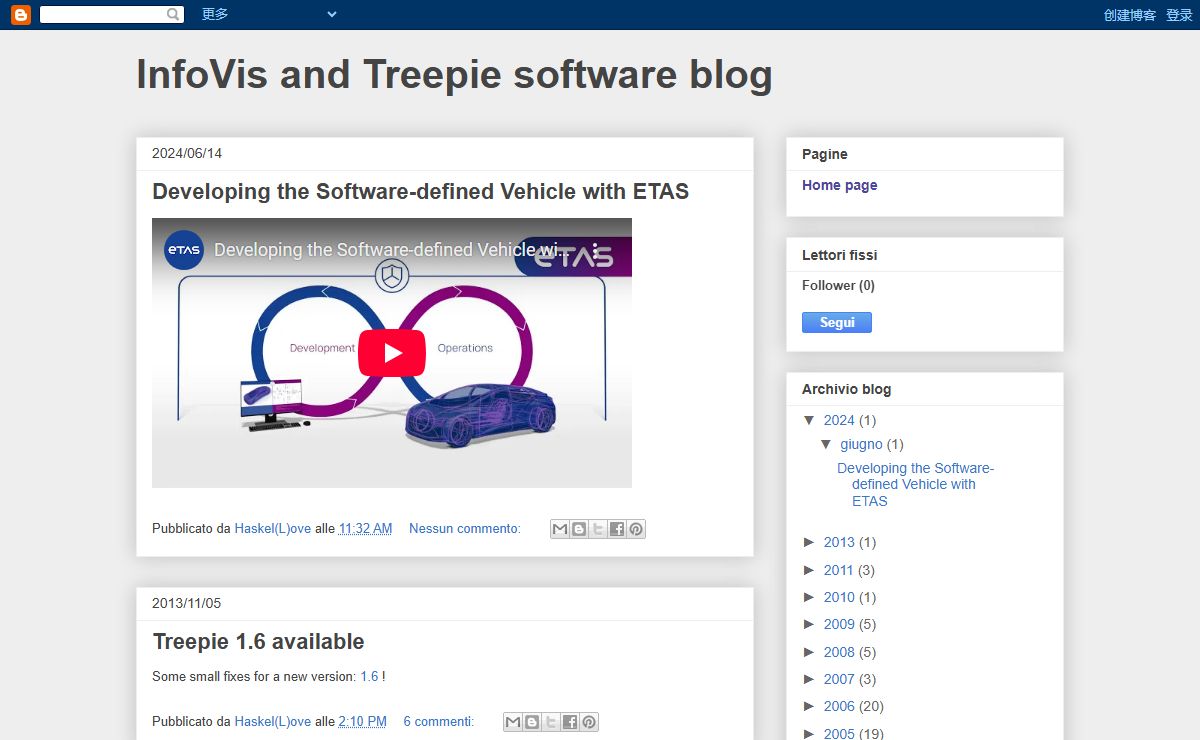Open Treepie 1.6 available post title
The image size is (1200, 740).
(x=258, y=642)
